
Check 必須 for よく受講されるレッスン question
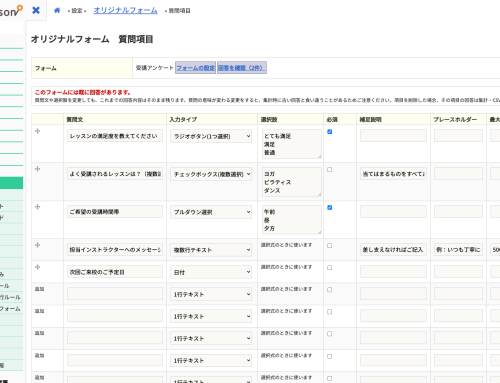point(330,170)
